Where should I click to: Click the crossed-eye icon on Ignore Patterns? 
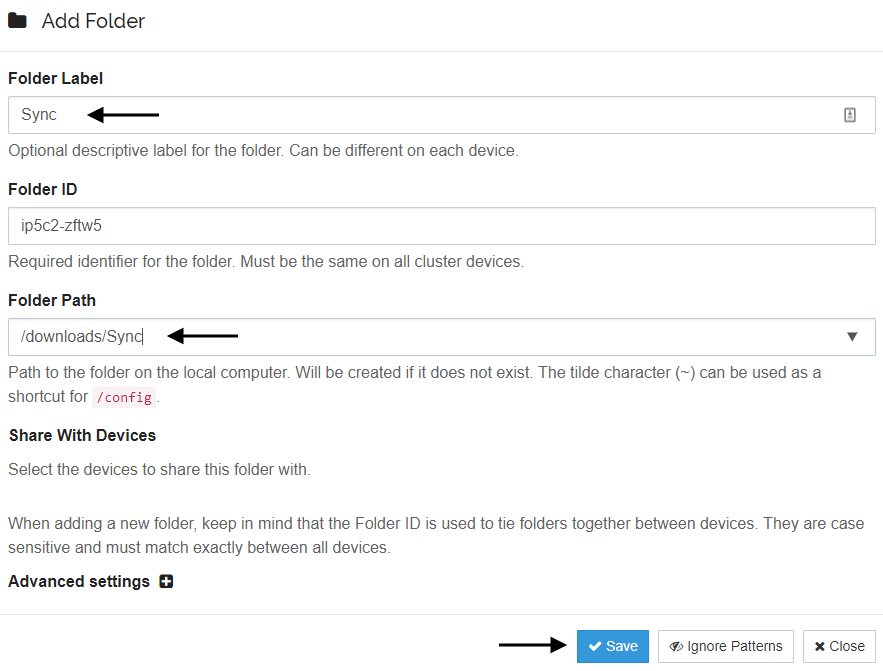[x=676, y=646]
